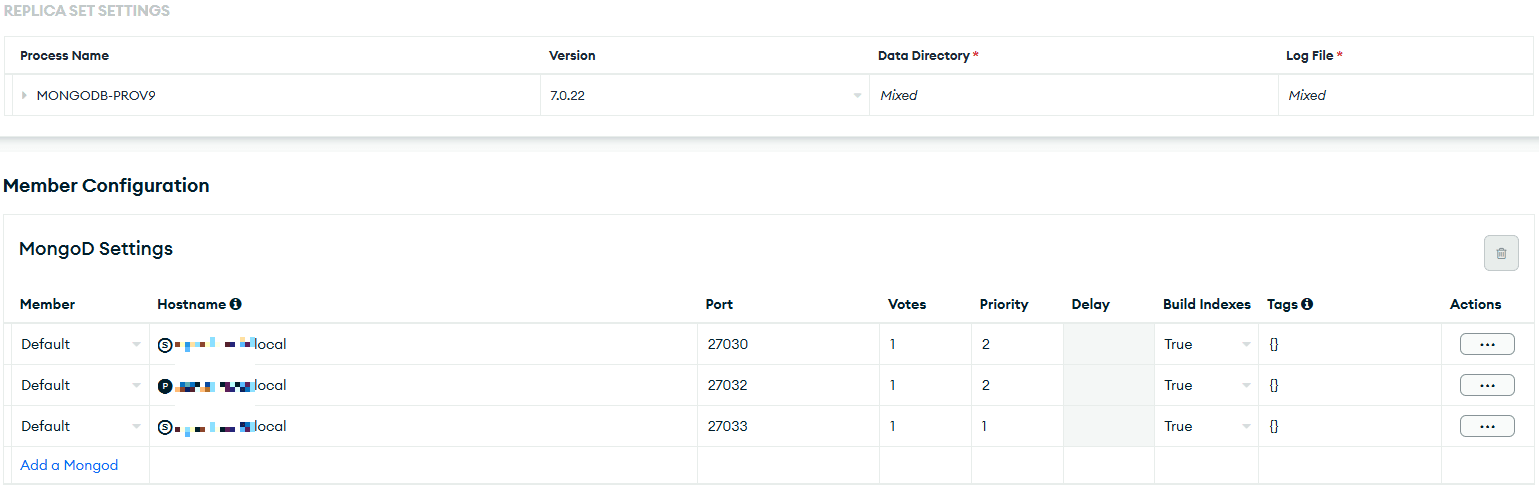Click the Votes field for port 27032
This screenshot has height=487, width=1539.
[x=924, y=385]
